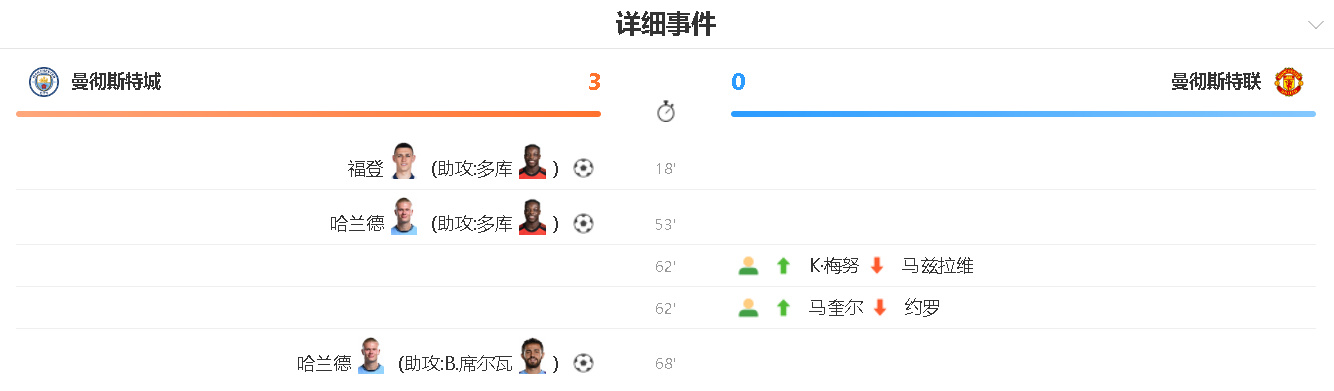Screen dimensions: 1334x391
Task: Click the goal ball icon at 18'
Action: click(584, 168)
